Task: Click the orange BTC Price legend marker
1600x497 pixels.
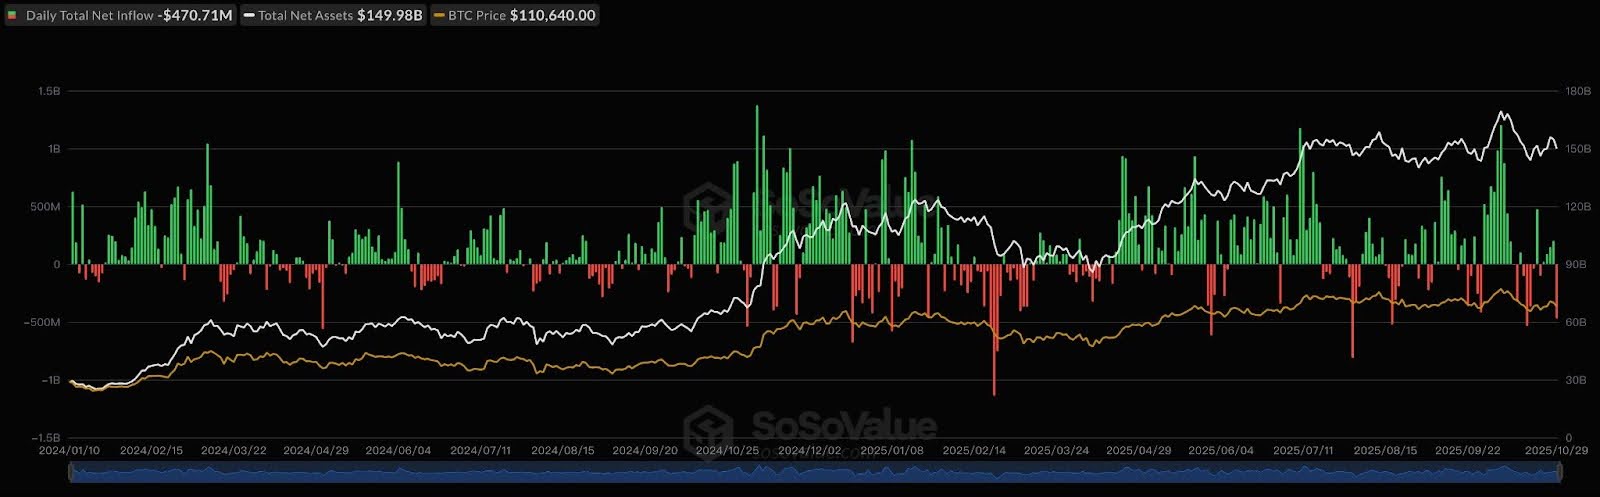Action: 439,16
